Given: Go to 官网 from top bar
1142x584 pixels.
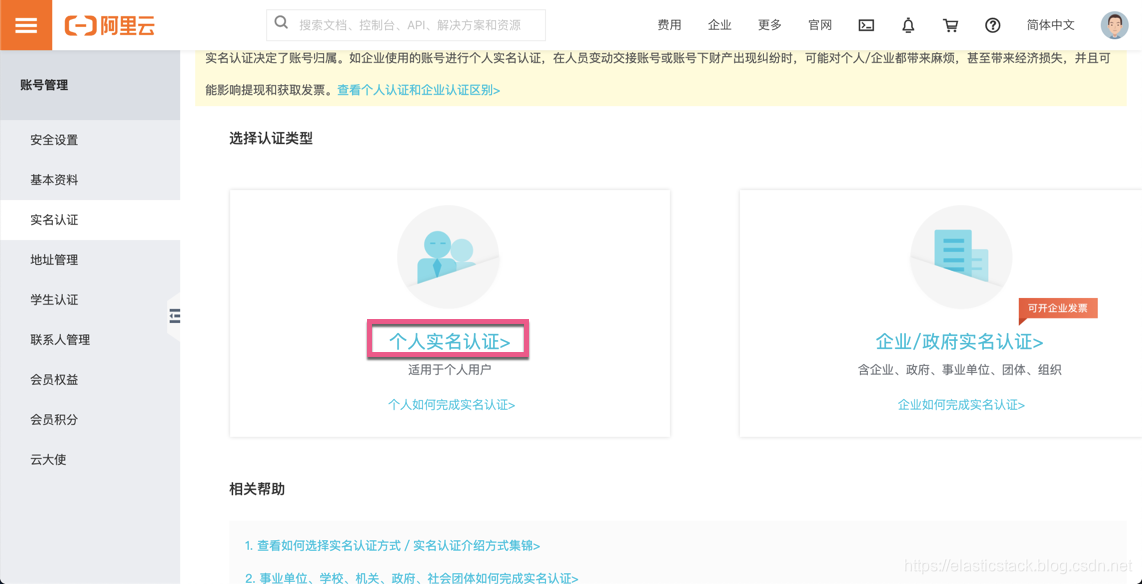Looking at the screenshot, I should click(820, 25).
